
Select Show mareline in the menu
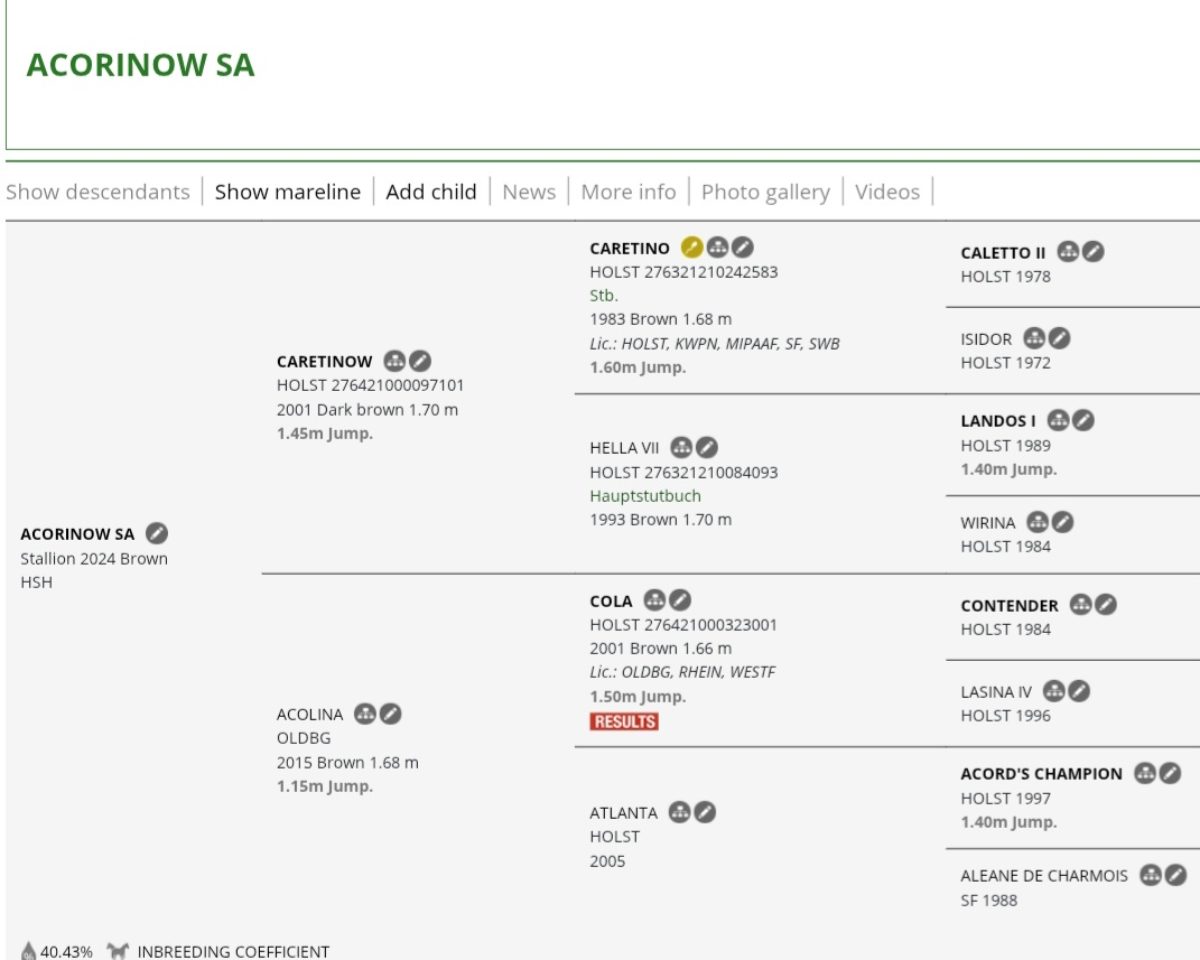point(287,192)
